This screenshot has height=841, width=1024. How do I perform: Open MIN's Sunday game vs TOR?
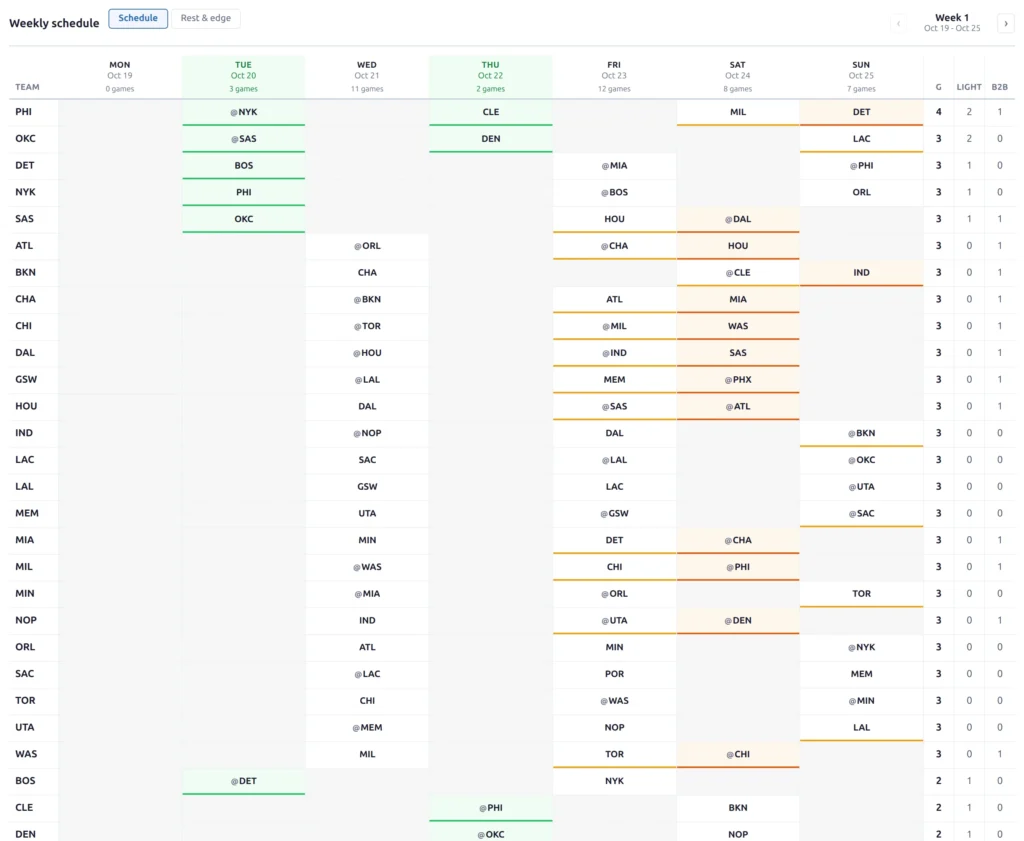coord(861,594)
